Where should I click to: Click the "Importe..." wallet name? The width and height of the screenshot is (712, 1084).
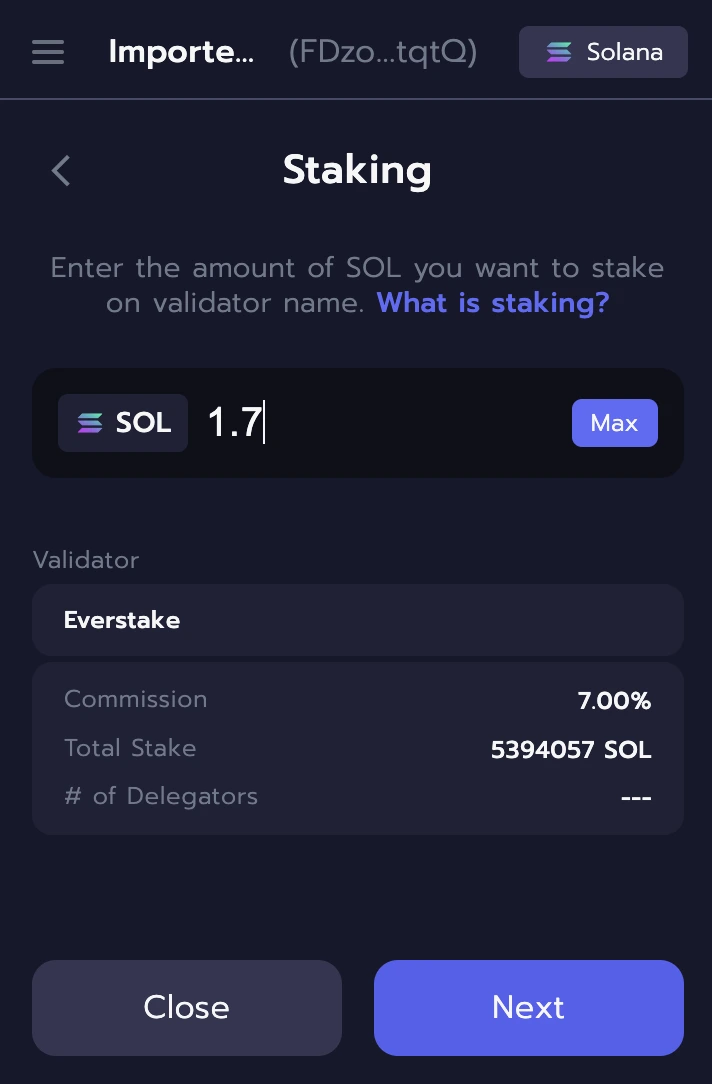point(180,52)
